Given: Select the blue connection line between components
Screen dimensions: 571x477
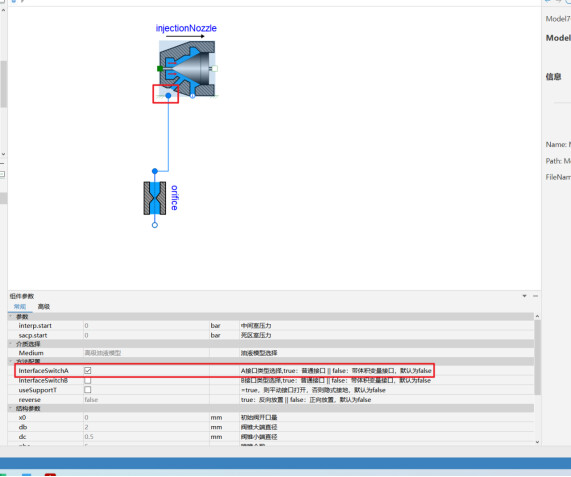Looking at the screenshot, I should (x=168, y=135).
